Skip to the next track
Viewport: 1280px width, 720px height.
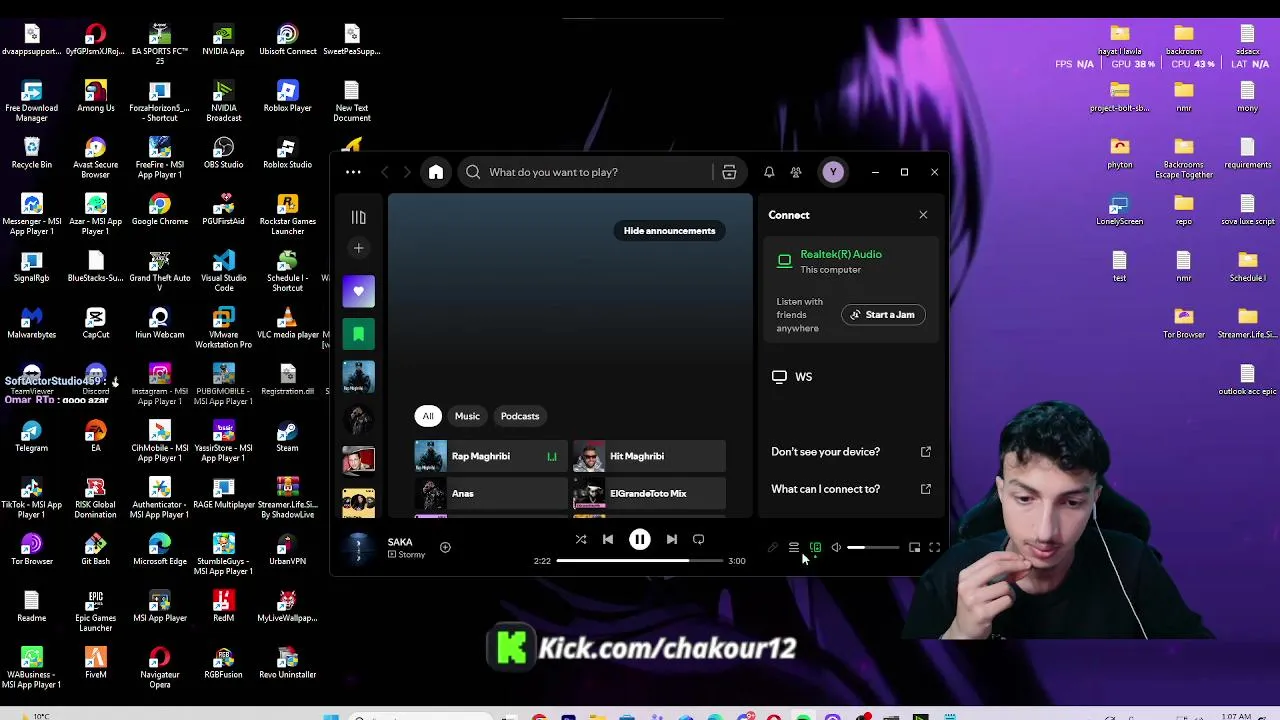[672, 539]
